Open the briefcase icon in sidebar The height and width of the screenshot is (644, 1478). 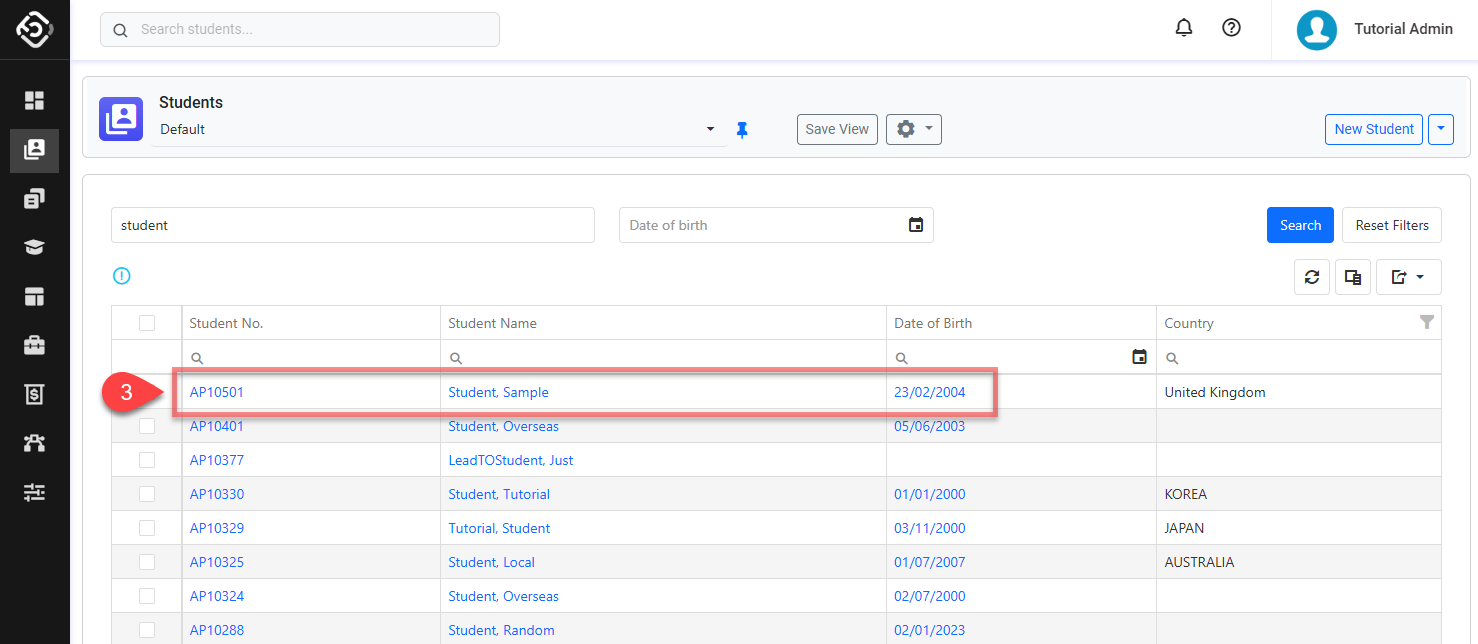click(x=35, y=345)
